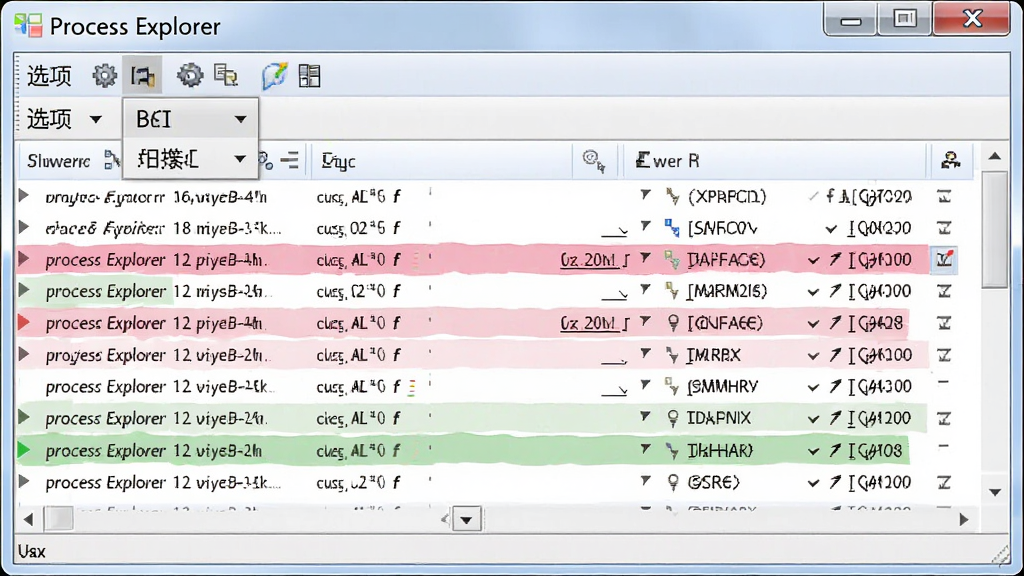Screen dimensions: 1024x576
Task: Expand the red row containing [DAFFACE)
Action: tap(24, 259)
